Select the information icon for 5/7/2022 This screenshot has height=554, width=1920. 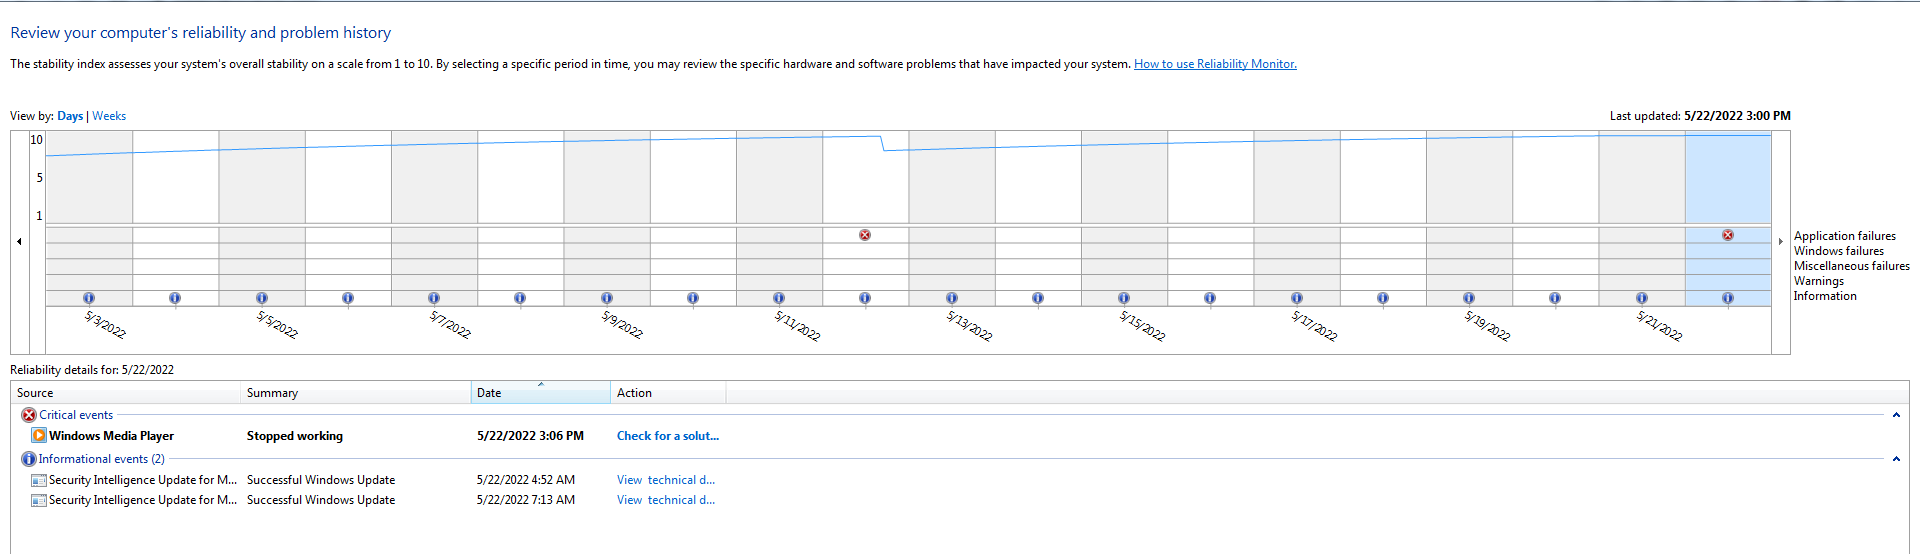pyautogui.click(x=434, y=298)
